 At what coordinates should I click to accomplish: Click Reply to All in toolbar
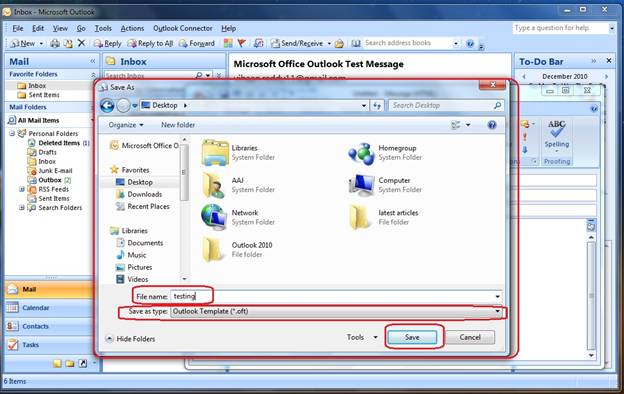pyautogui.click(x=150, y=43)
